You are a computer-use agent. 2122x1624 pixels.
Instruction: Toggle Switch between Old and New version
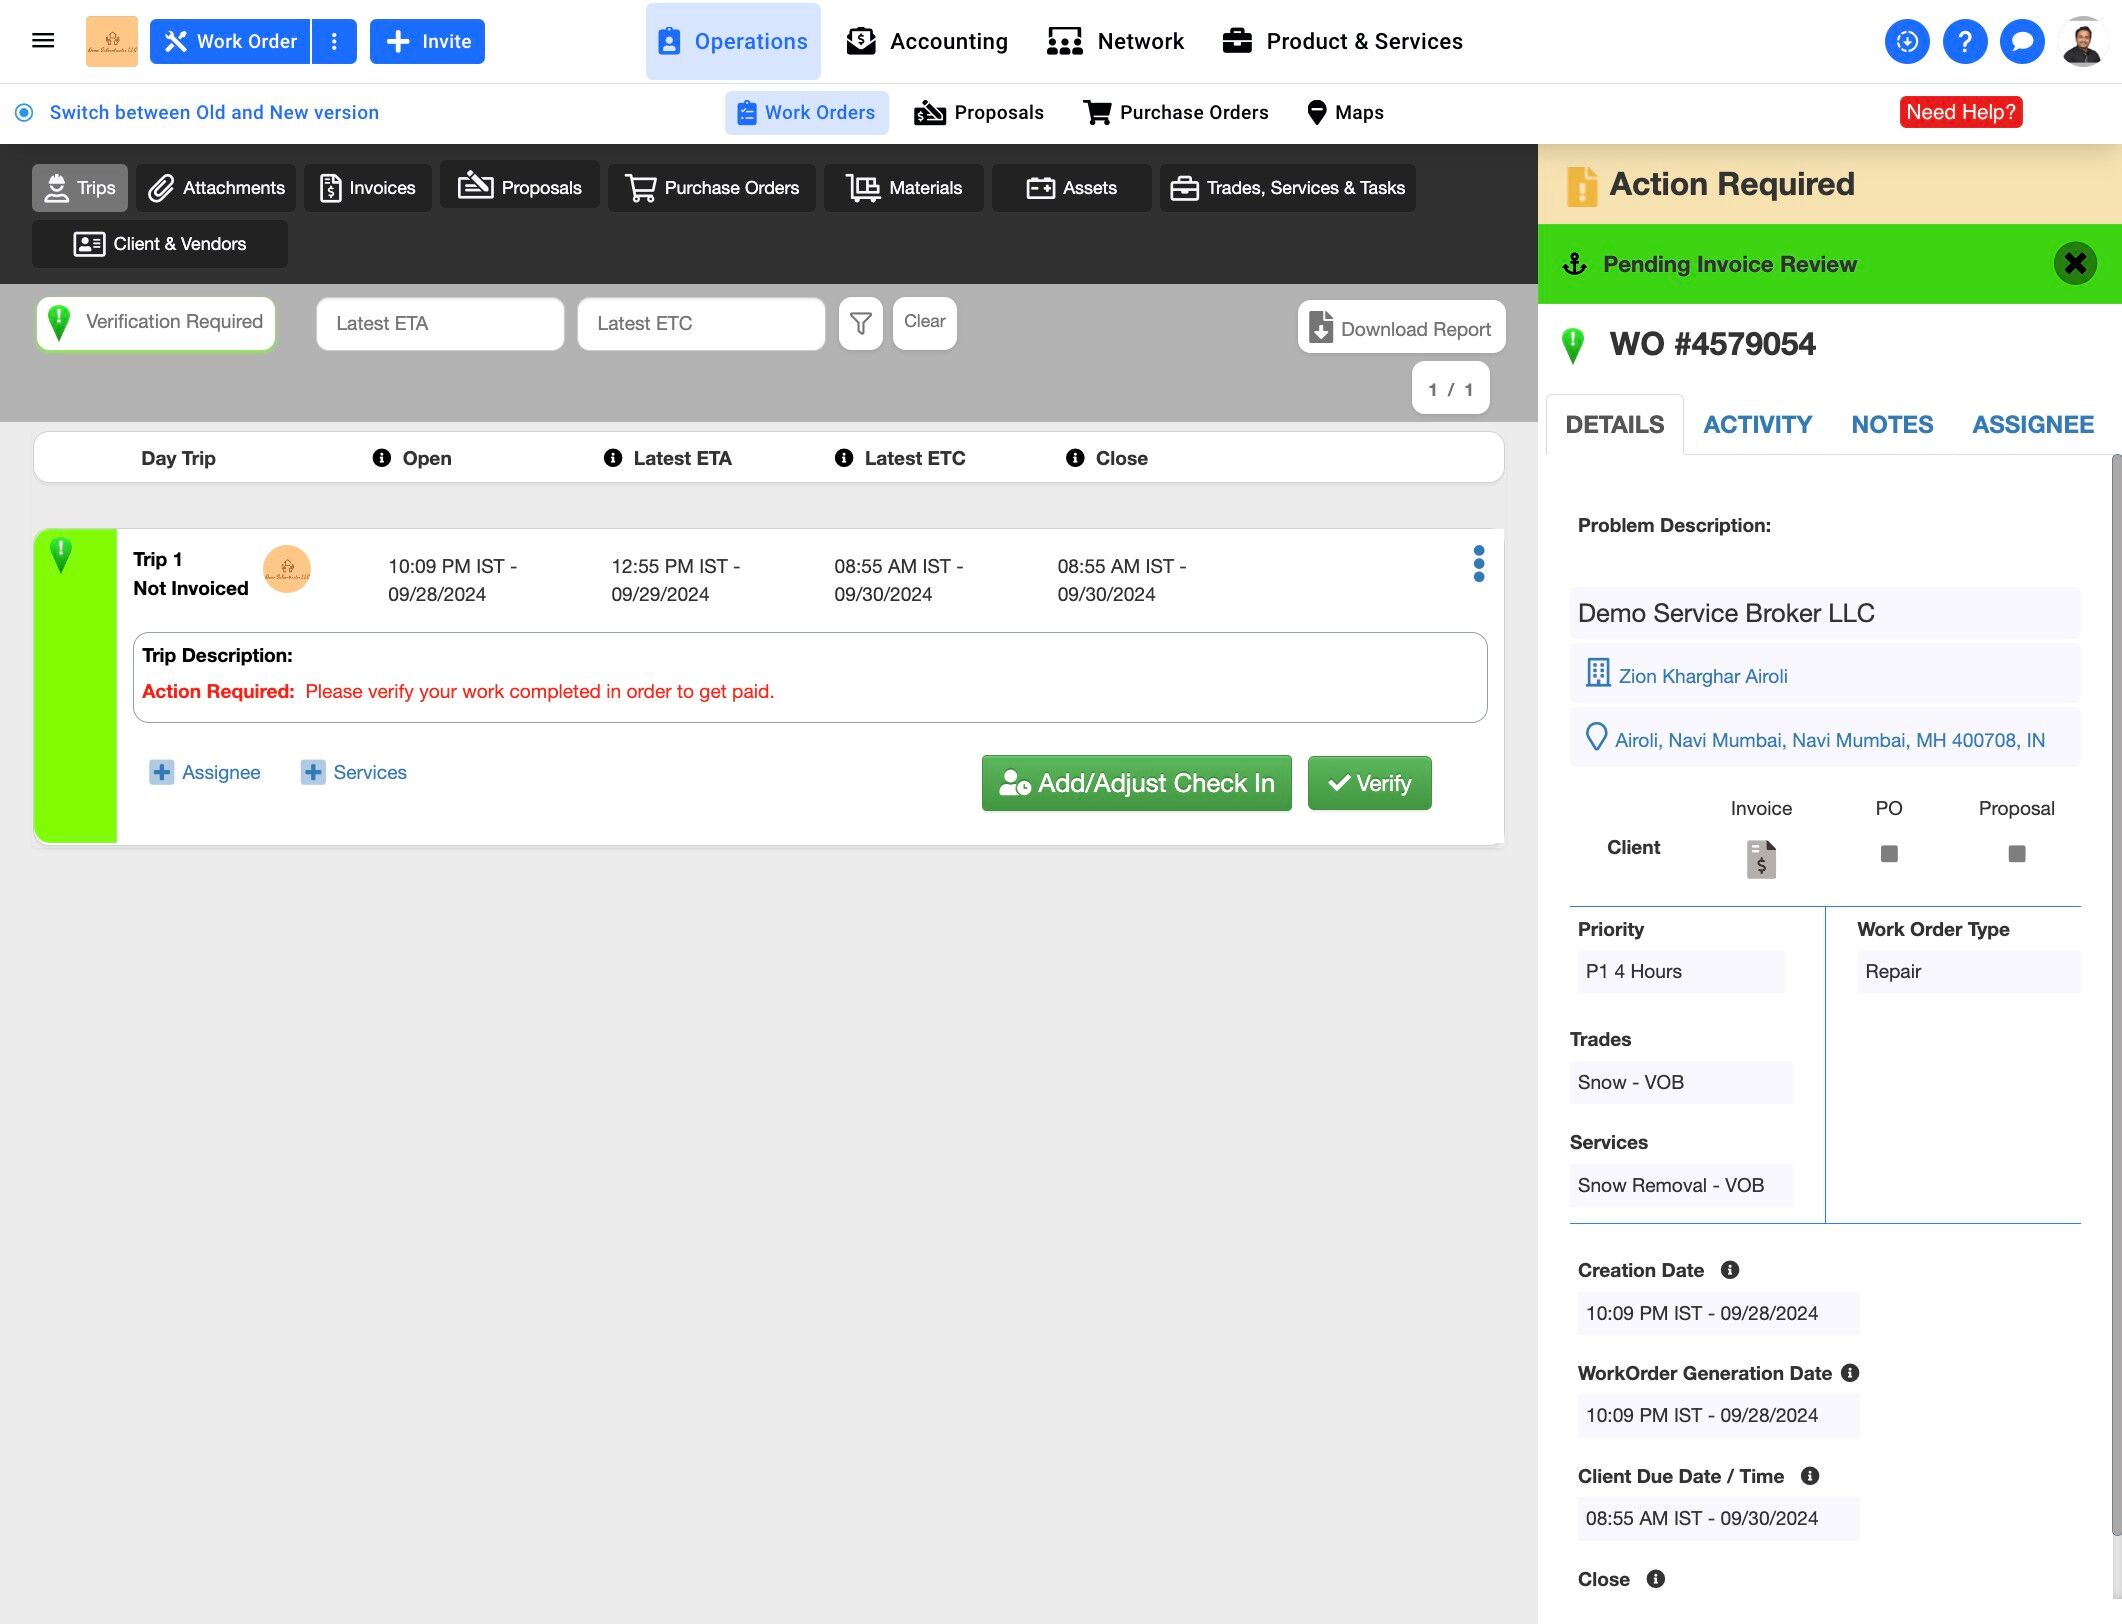pos(24,113)
